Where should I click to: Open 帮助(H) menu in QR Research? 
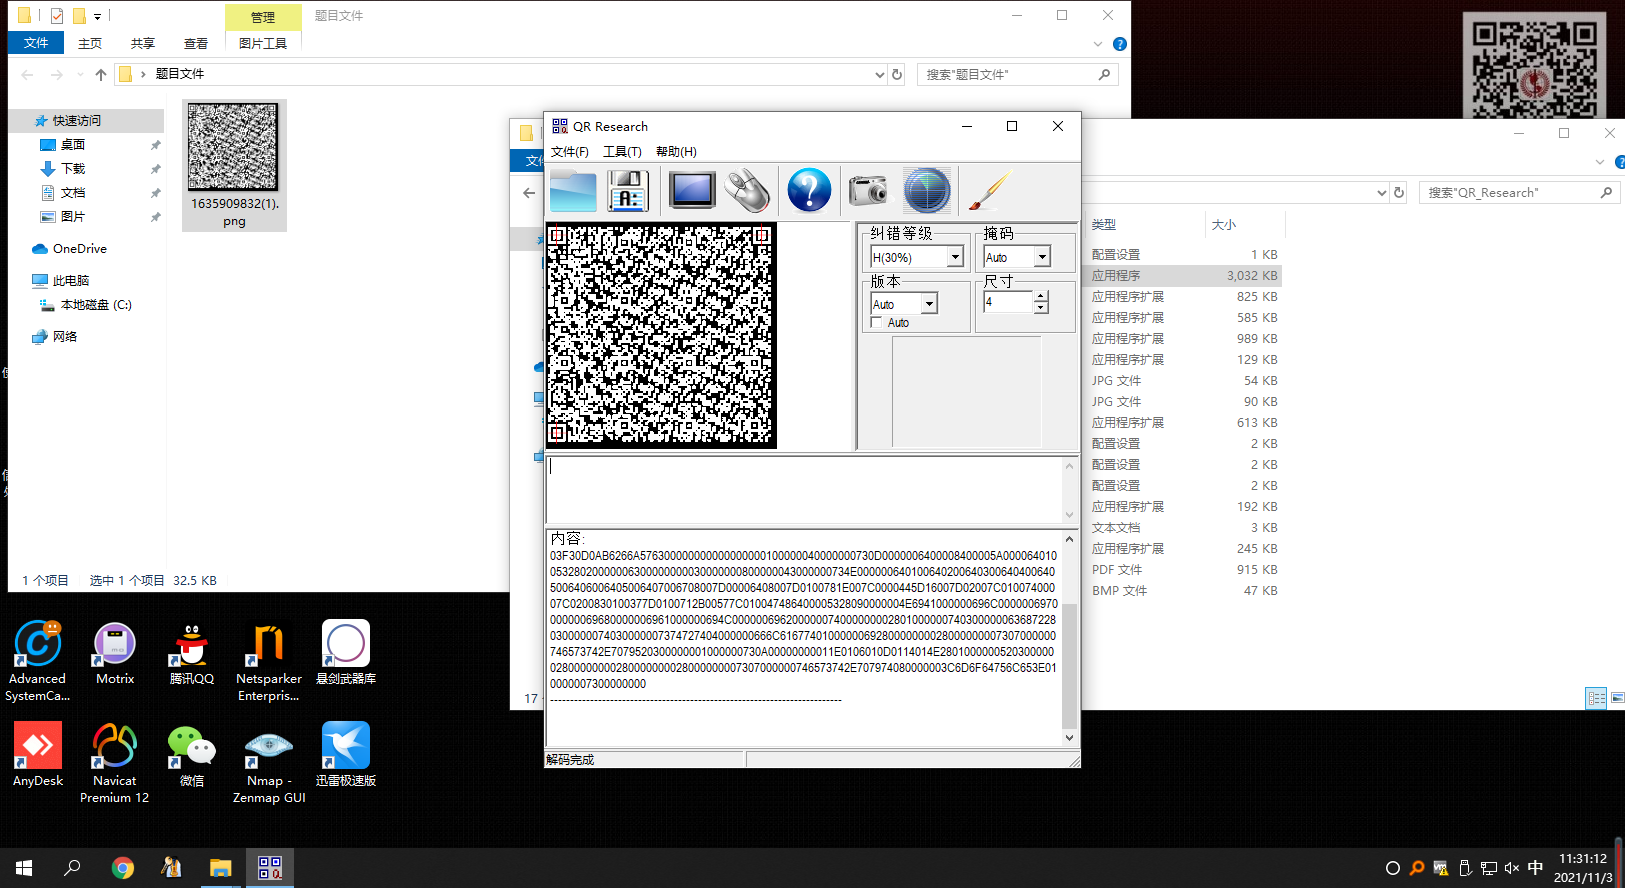676,152
